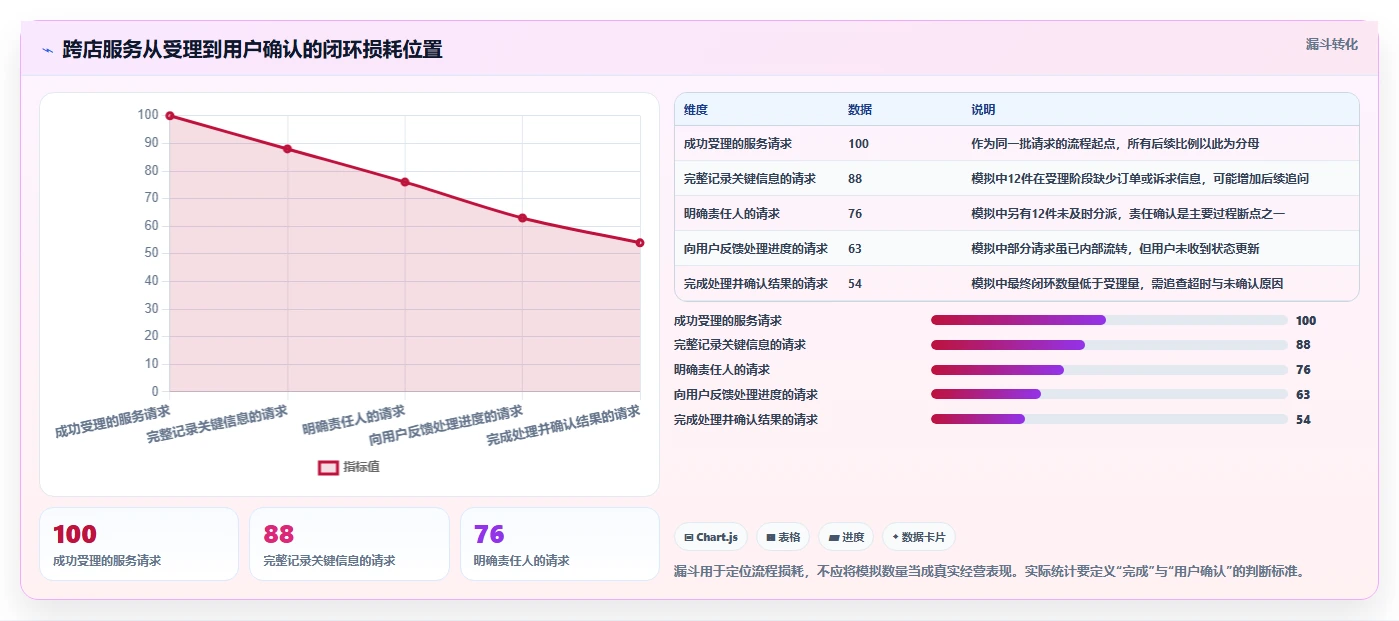1399x621 pixels.
Task: Click the chart point for 完整记录关键信息的请求
Action: 287,149
